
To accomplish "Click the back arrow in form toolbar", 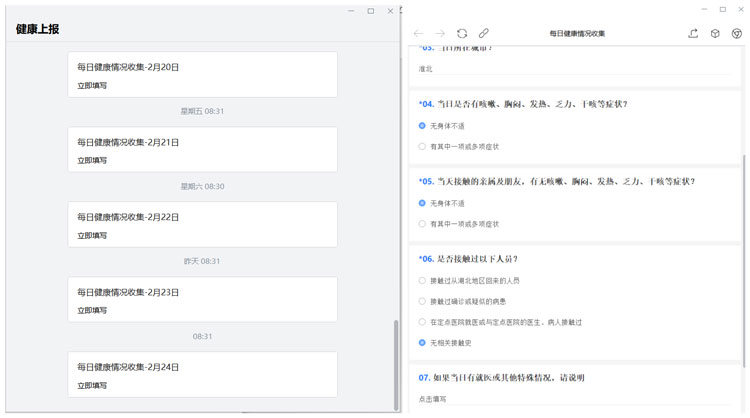I will coord(418,33).
